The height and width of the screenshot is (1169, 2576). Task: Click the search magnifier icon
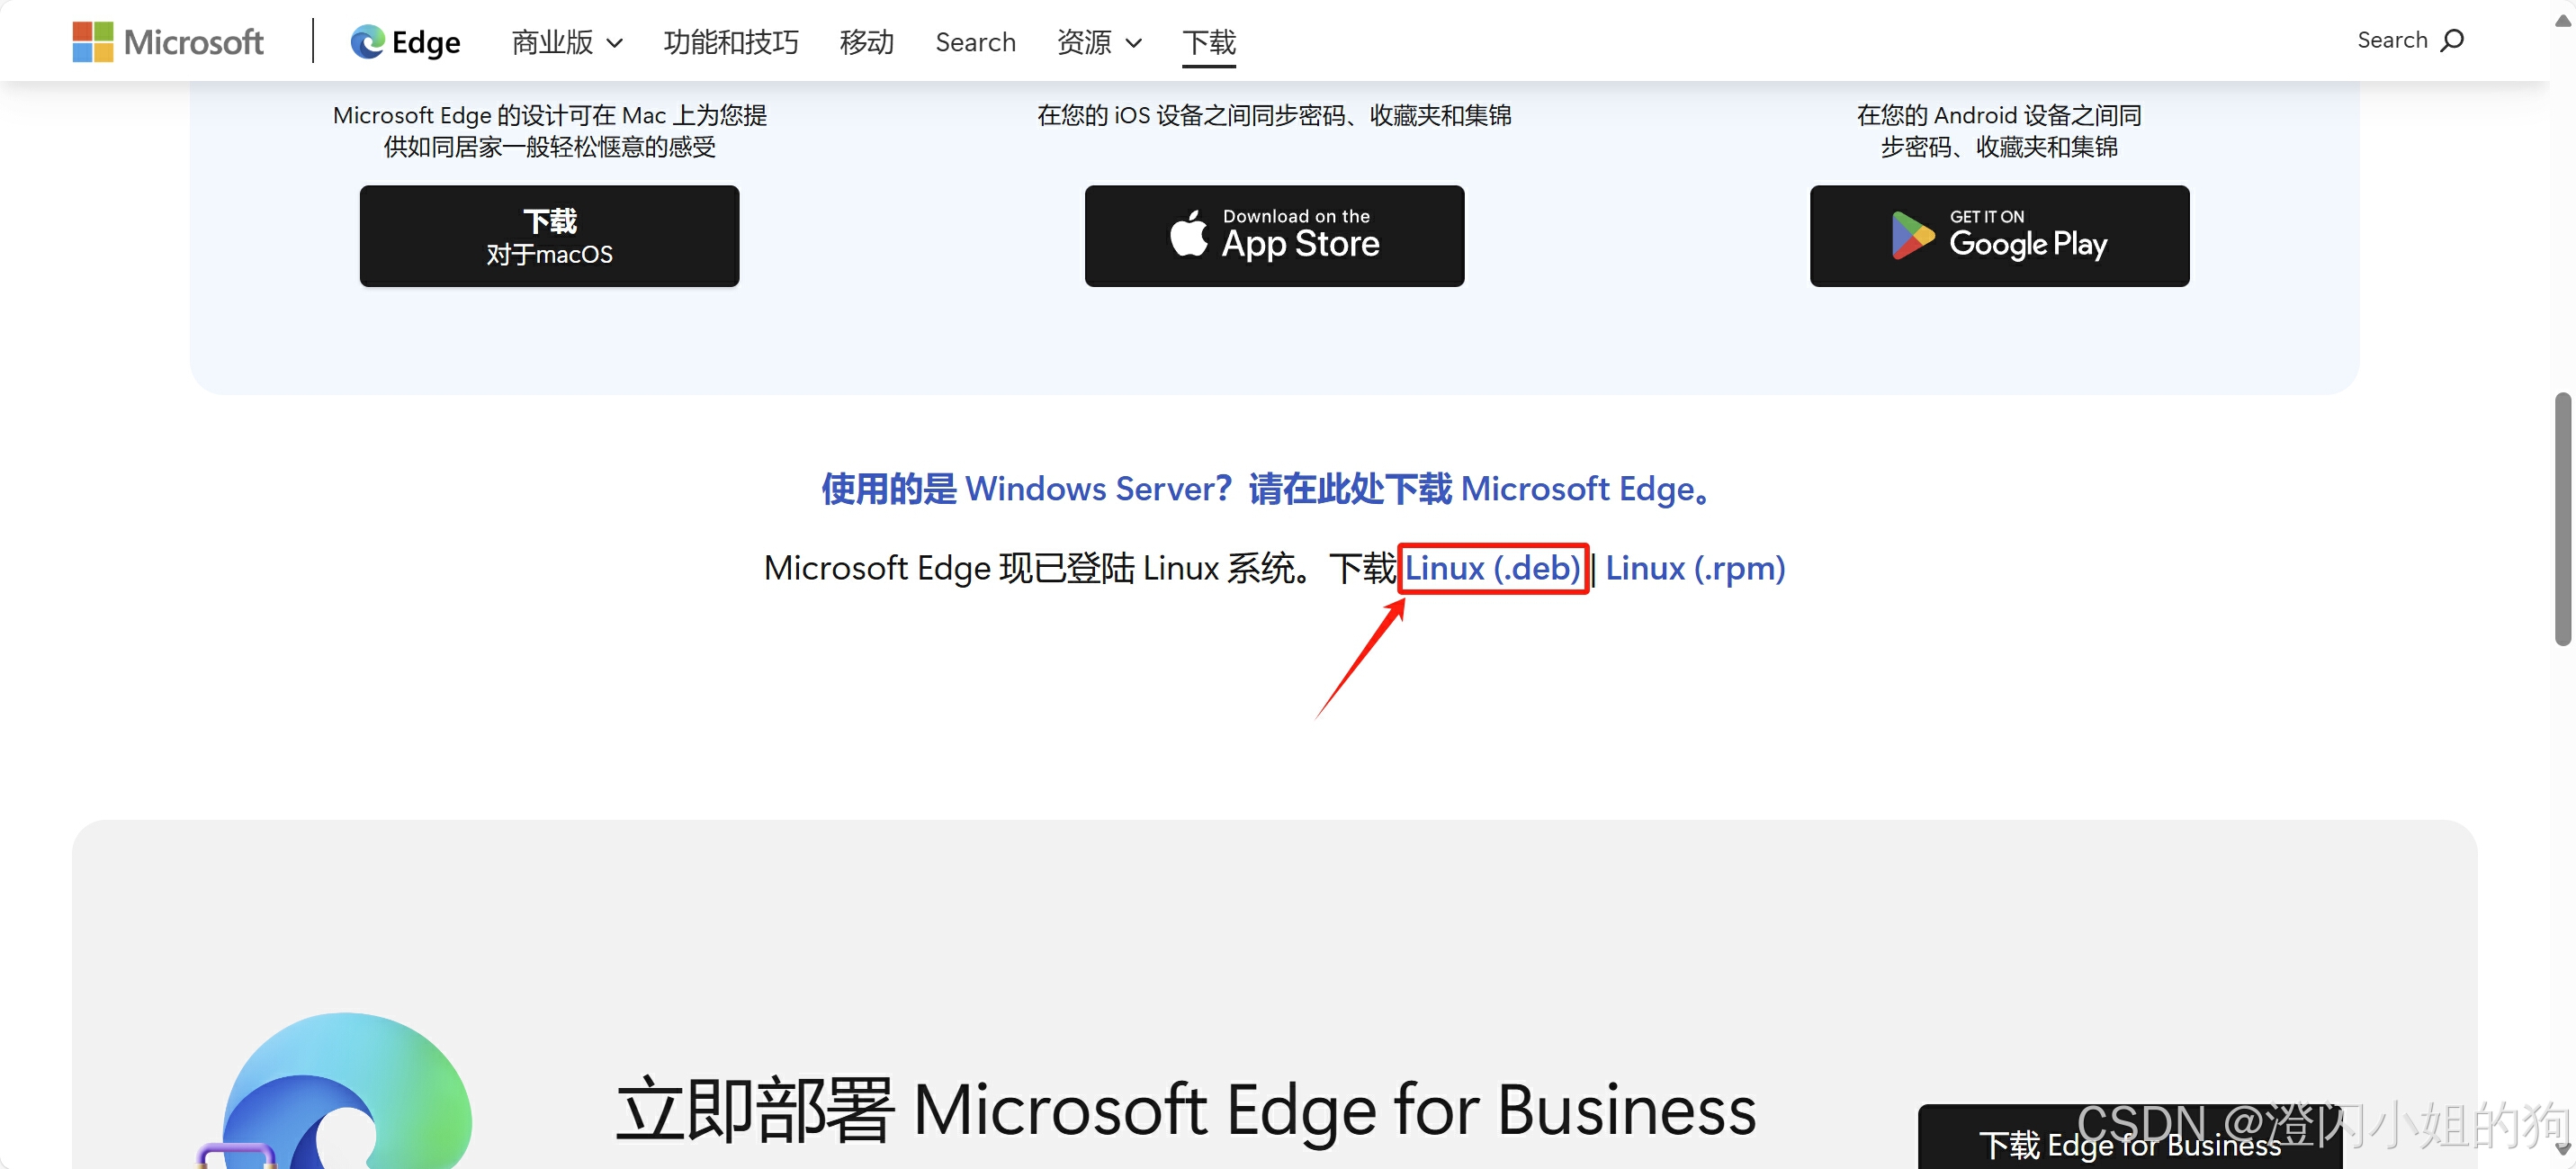(2452, 40)
